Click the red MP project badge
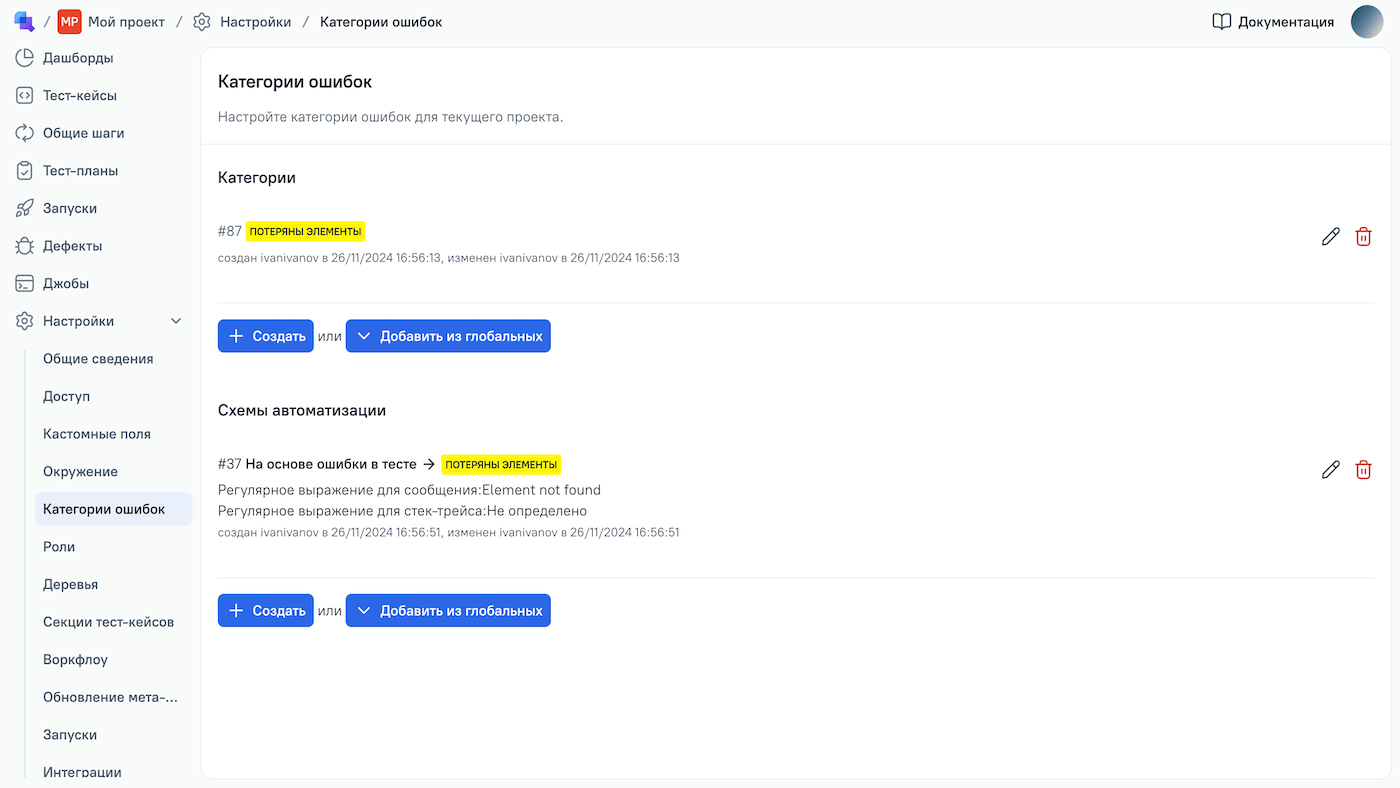Screen dimensions: 1400x788 (69, 22)
